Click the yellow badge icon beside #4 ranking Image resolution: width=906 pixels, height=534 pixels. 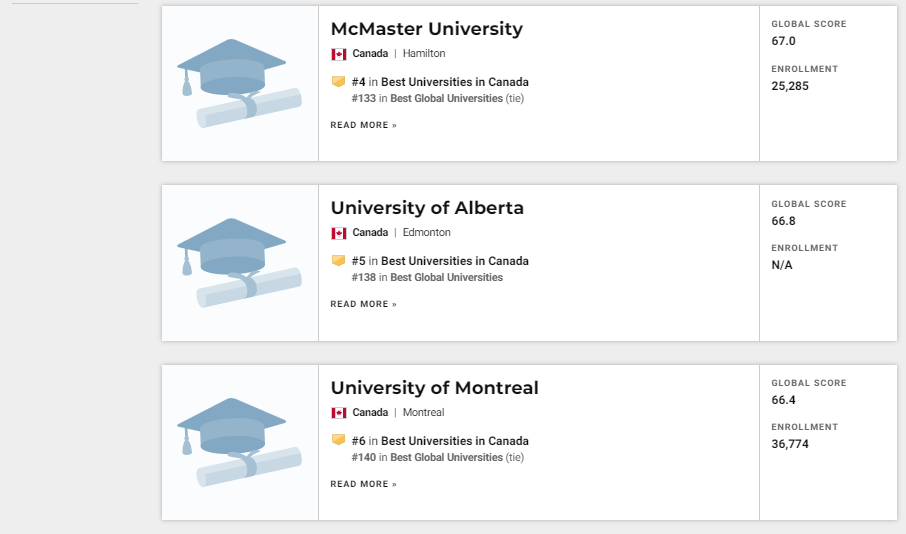[x=339, y=81]
